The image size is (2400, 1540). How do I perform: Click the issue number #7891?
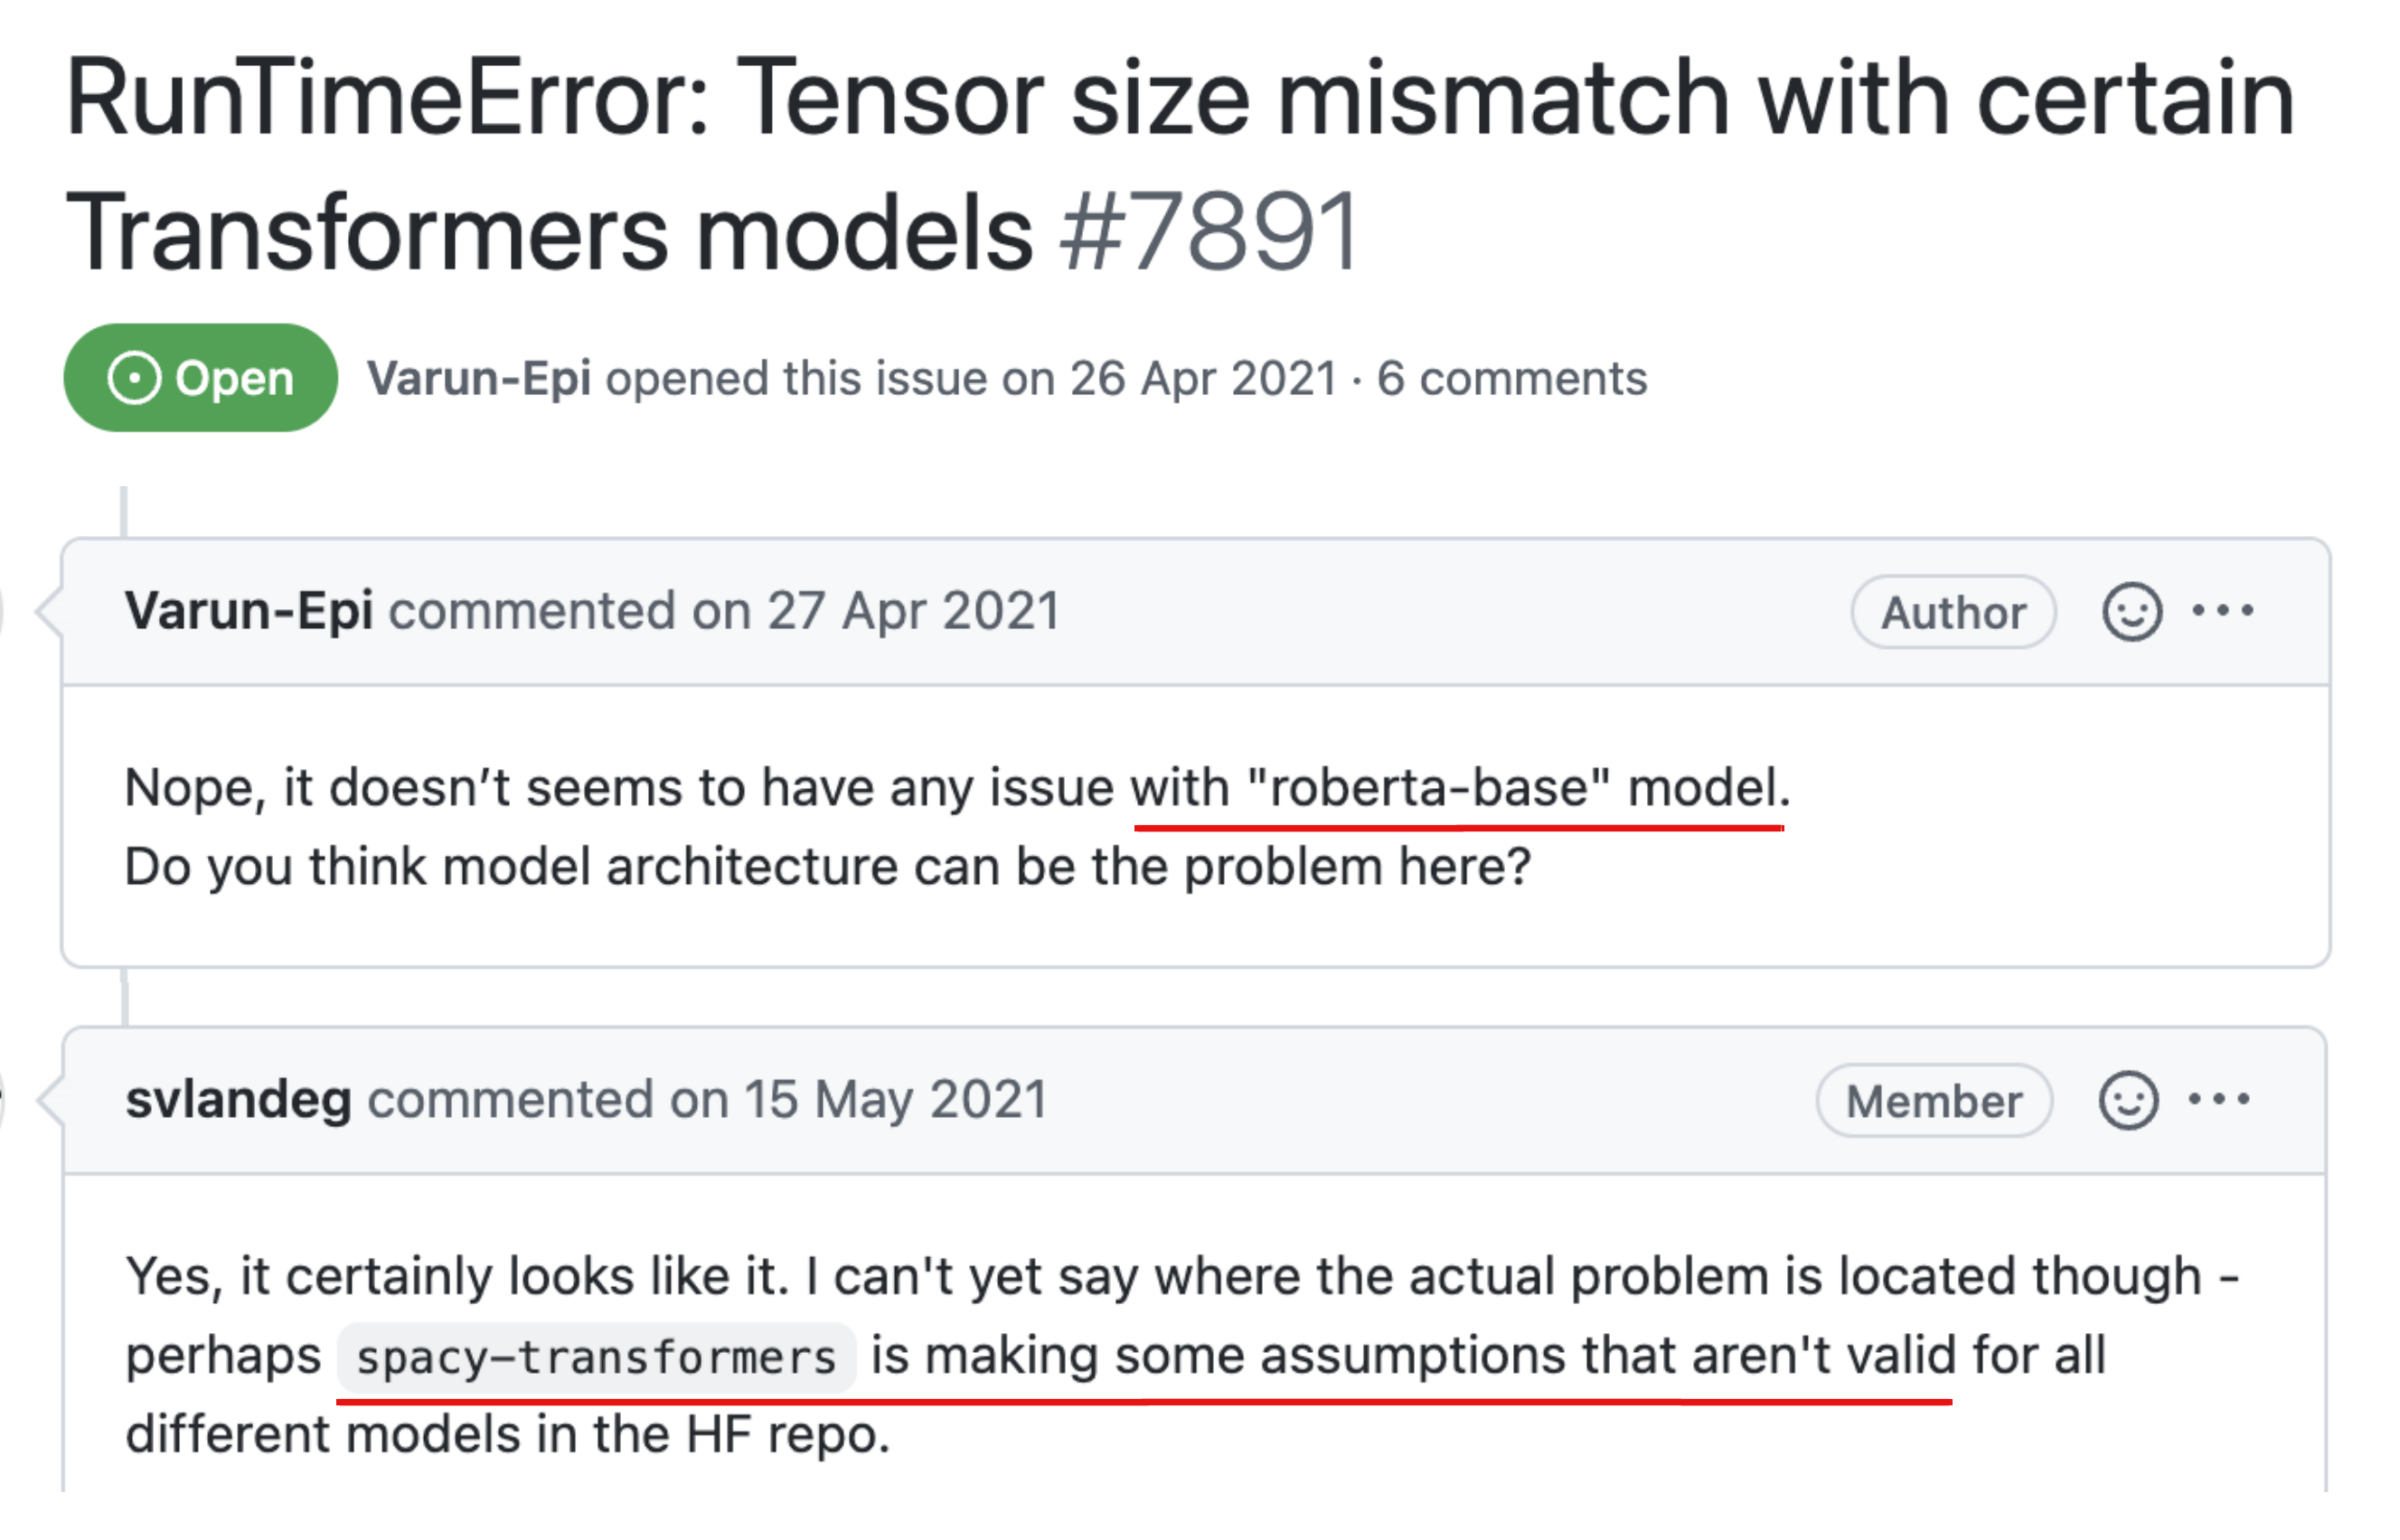(x=1210, y=233)
